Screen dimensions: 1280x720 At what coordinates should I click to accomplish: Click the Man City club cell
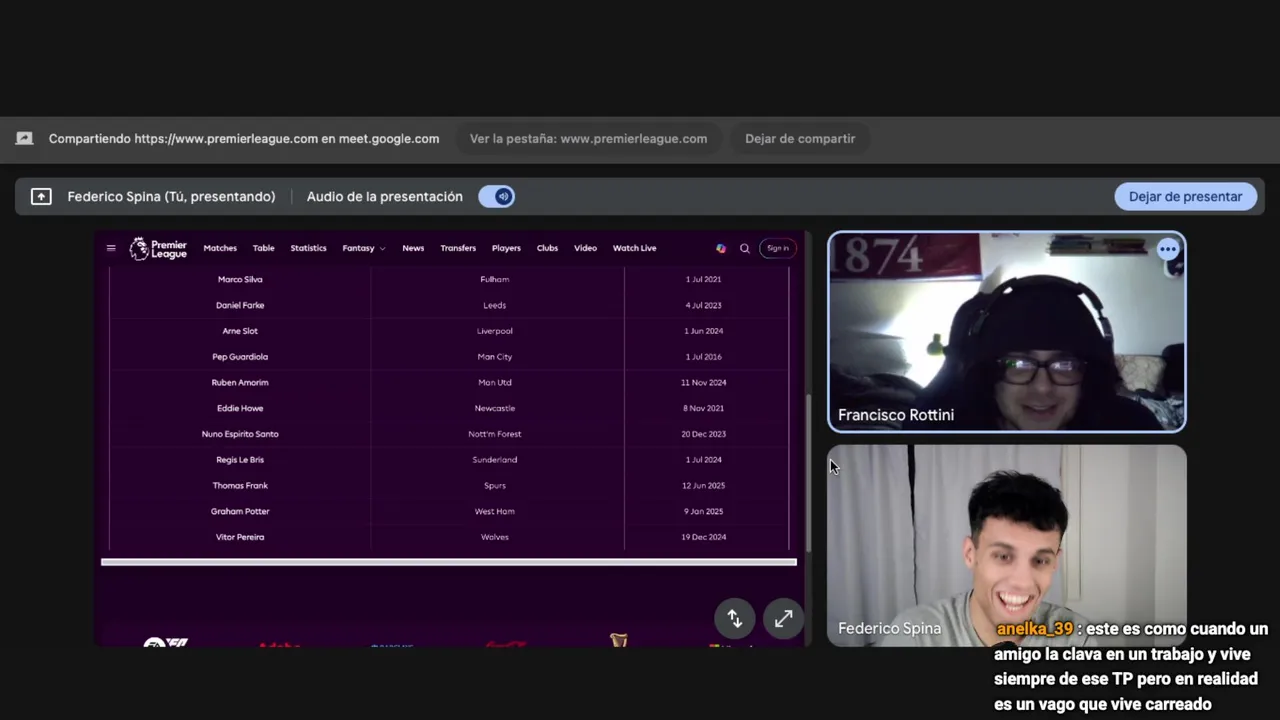[x=495, y=357]
